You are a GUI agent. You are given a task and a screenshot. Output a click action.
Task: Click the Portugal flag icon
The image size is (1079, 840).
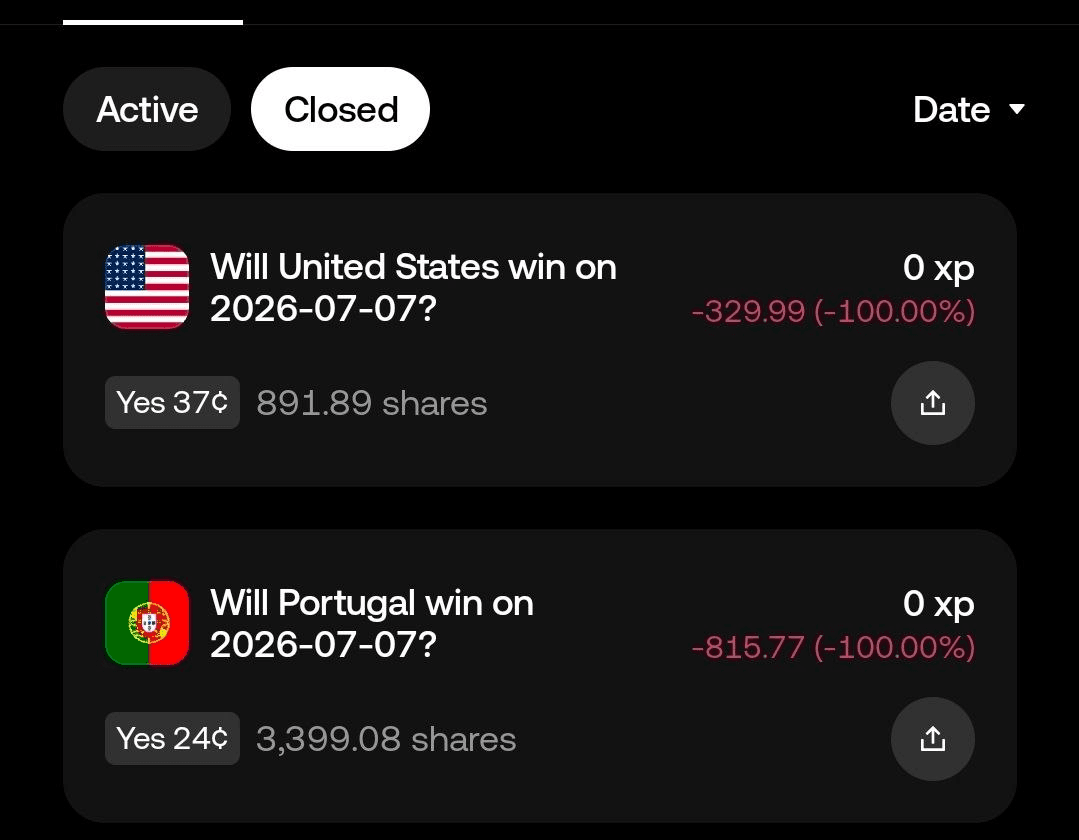147,623
